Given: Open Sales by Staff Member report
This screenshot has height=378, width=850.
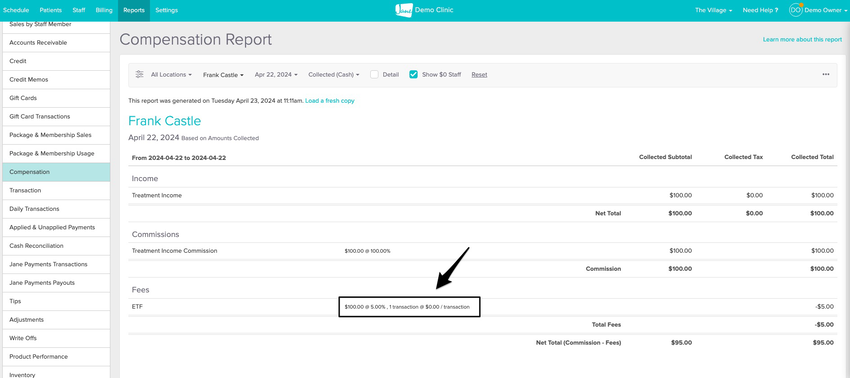Looking at the screenshot, I should 55,27.
